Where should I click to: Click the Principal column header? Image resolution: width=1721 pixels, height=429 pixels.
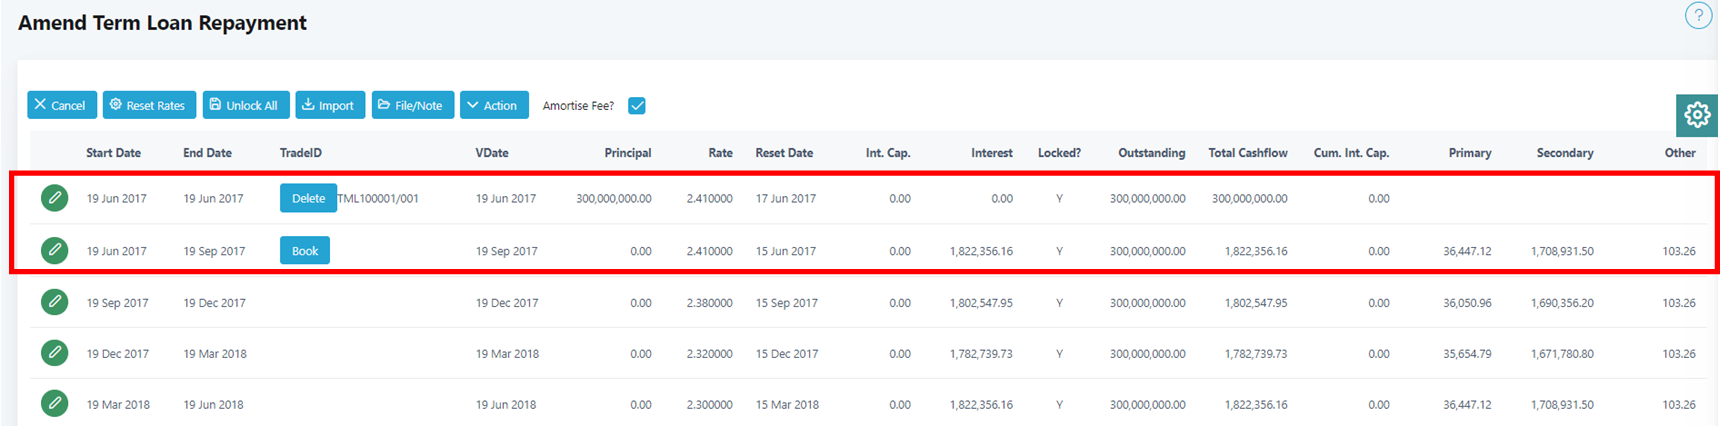pos(627,153)
